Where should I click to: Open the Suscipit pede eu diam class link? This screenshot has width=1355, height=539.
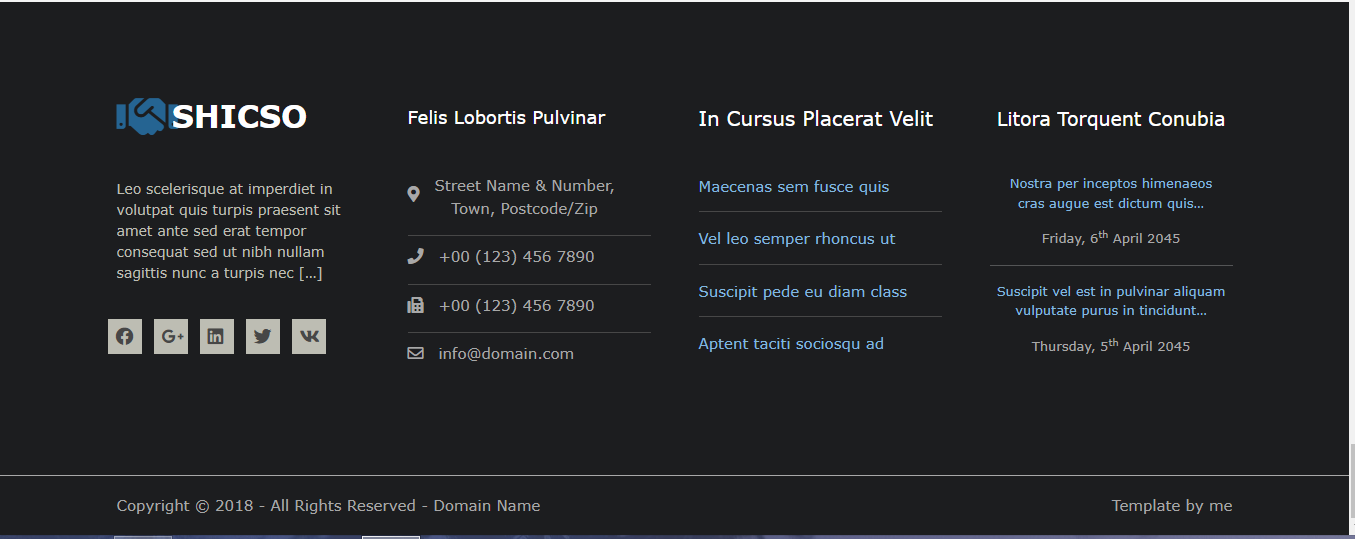point(803,292)
